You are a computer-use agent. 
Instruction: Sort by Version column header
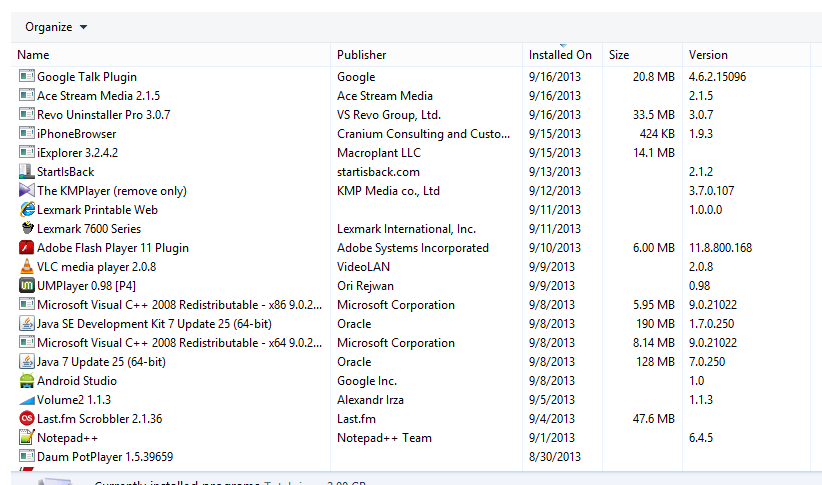pyautogui.click(x=747, y=55)
